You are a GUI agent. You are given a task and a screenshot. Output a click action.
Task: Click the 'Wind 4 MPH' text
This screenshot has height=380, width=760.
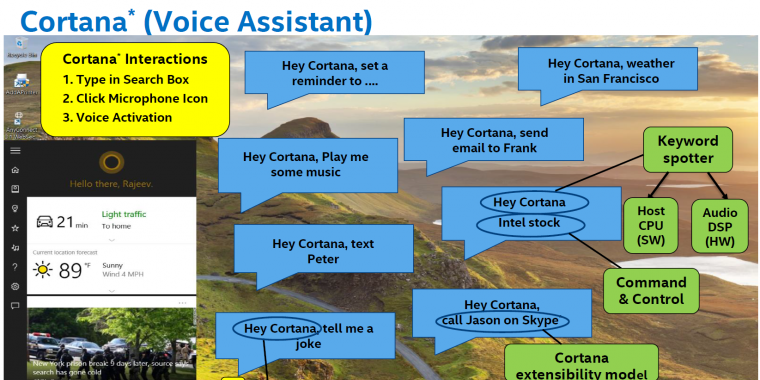pyautogui.click(x=123, y=274)
